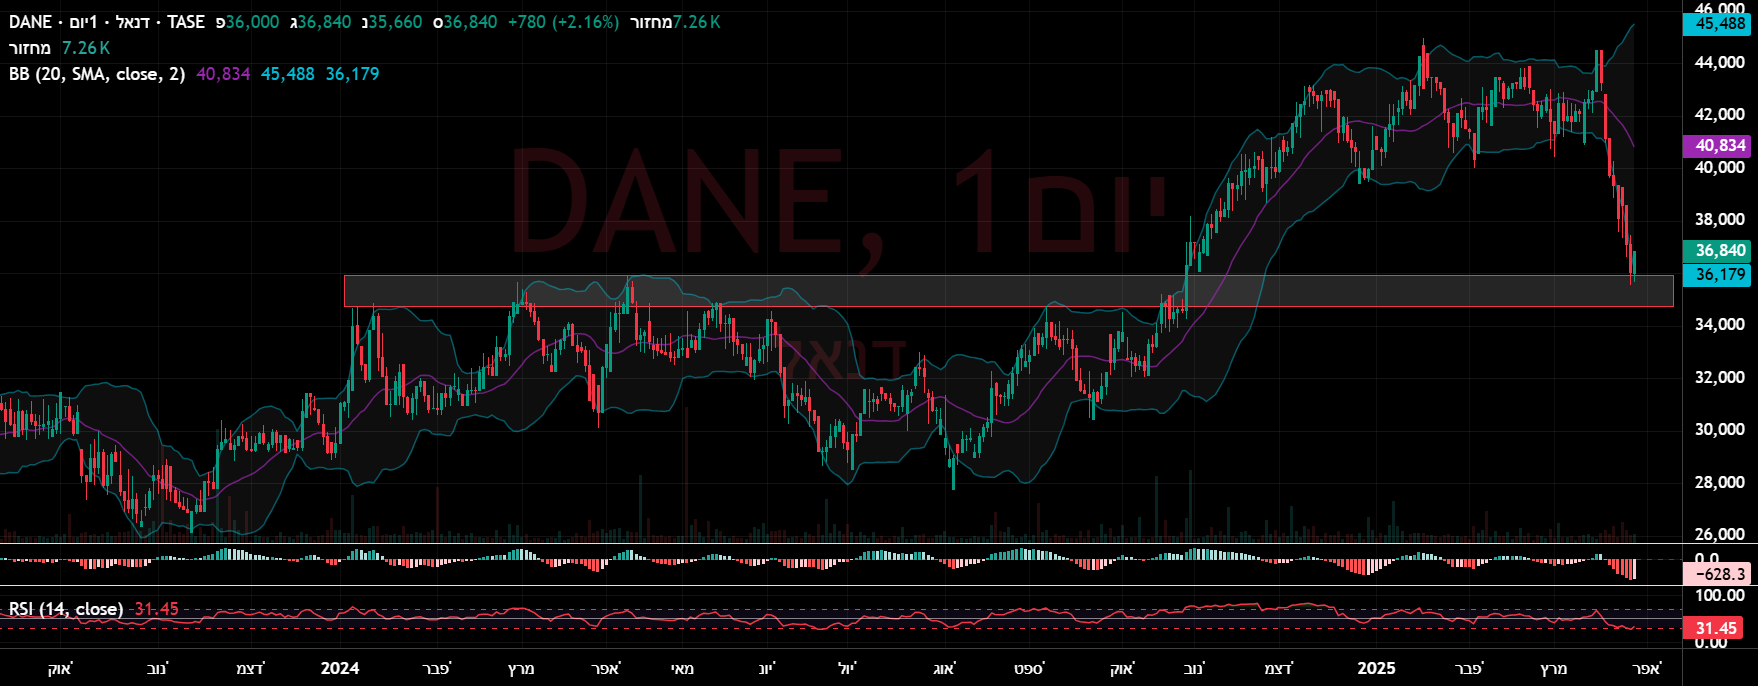Click the 26,000 price axis label

click(x=1720, y=535)
